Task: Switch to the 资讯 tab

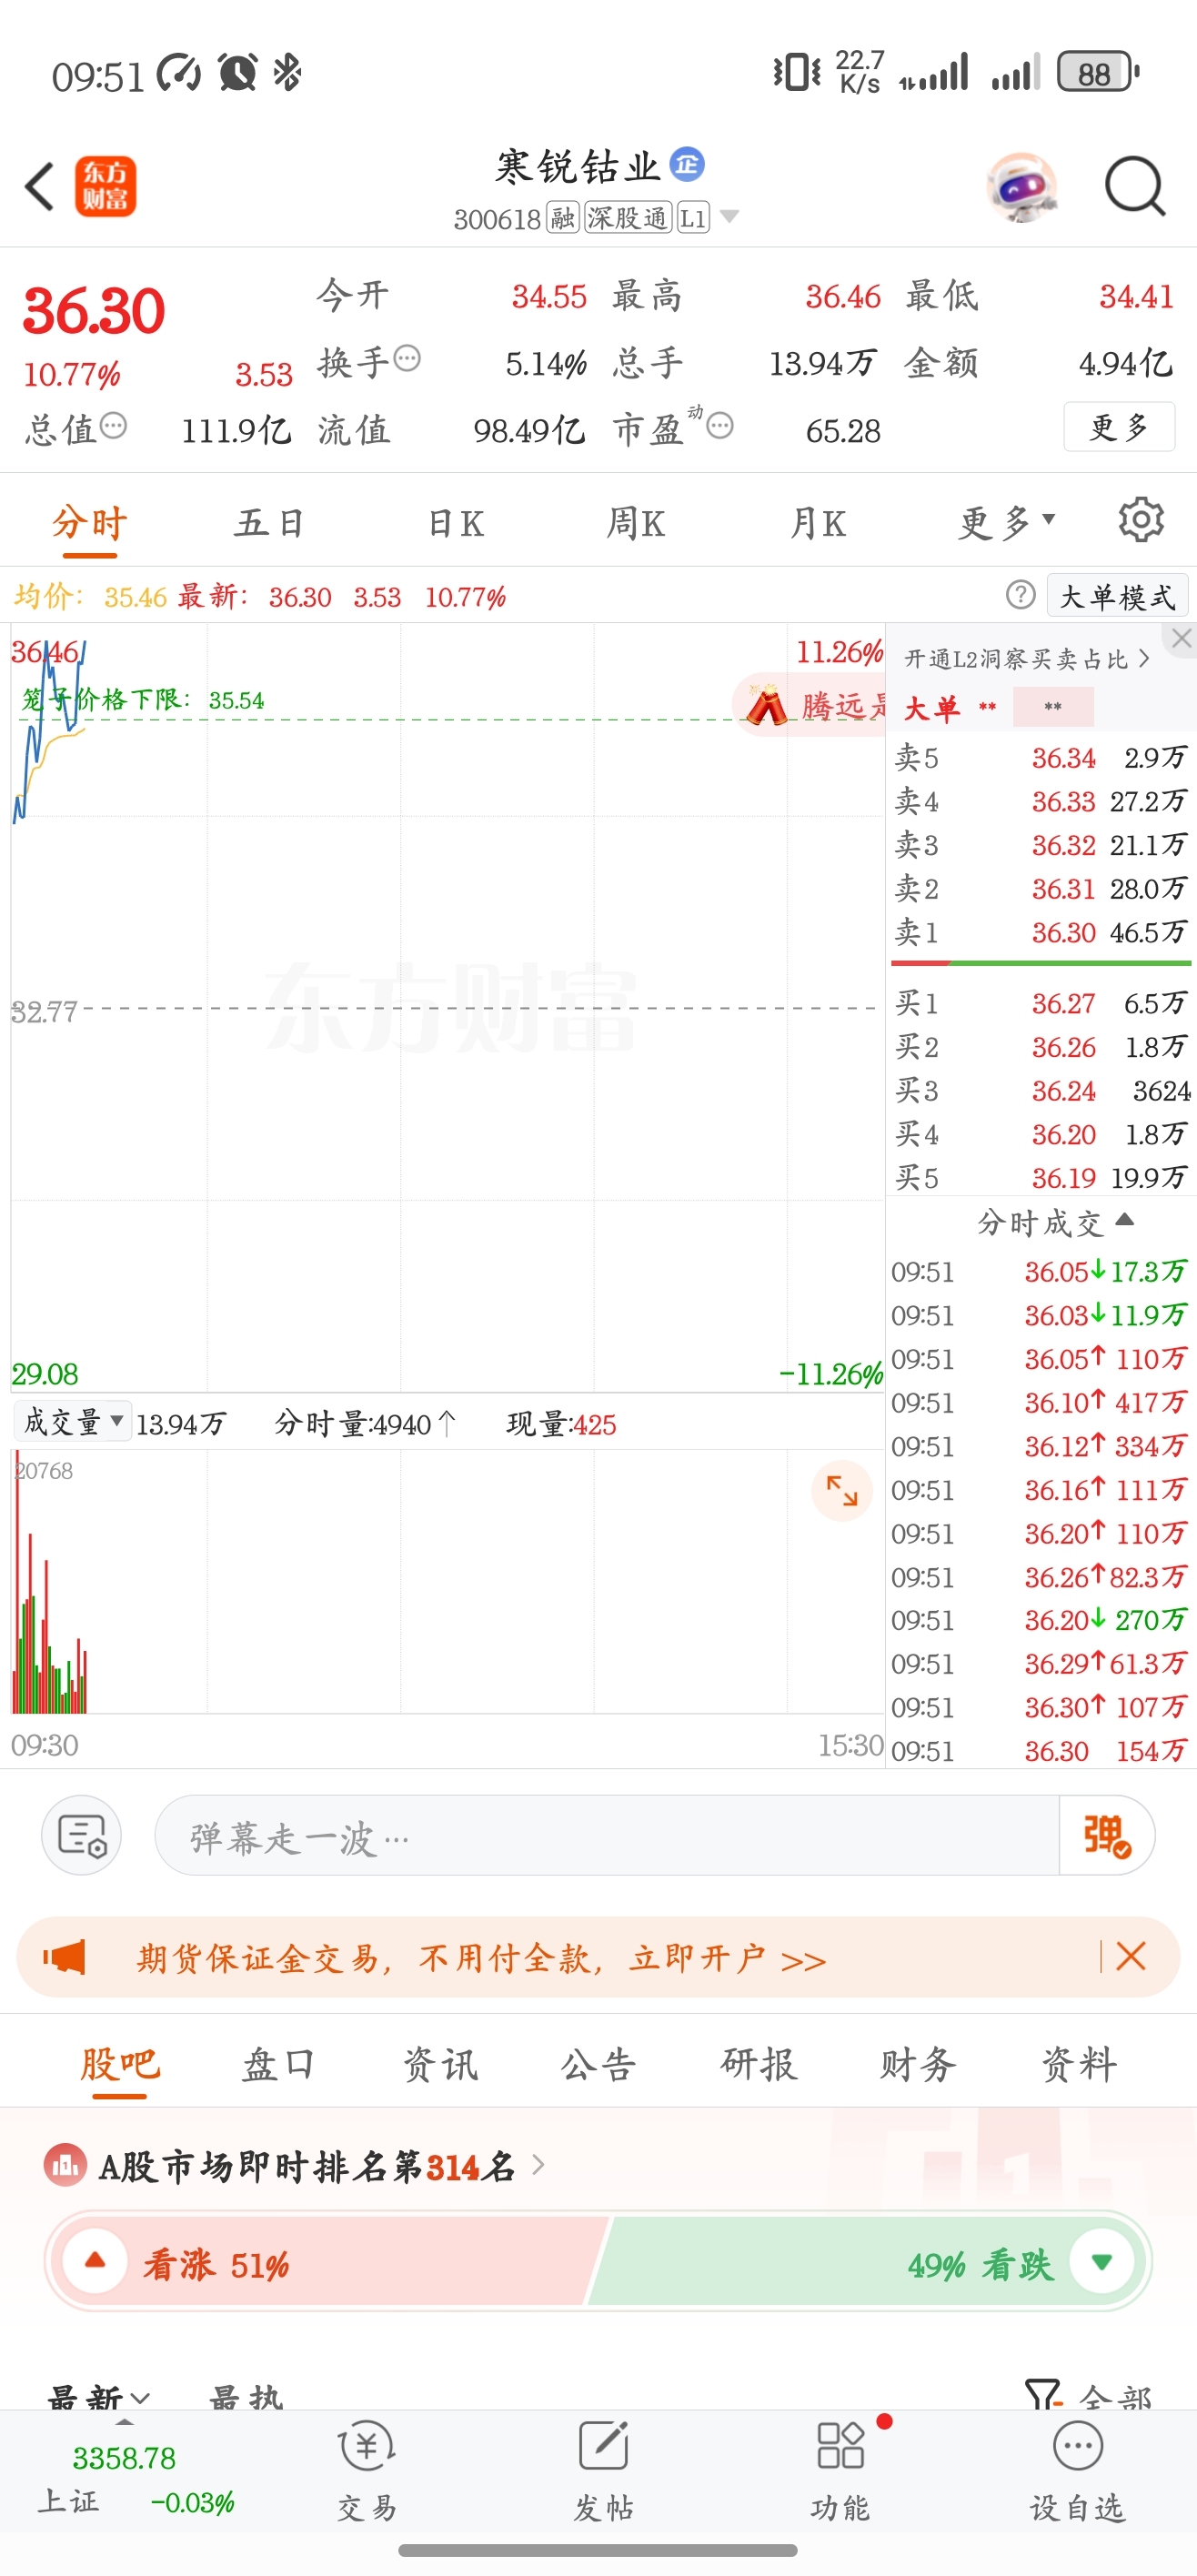Action: [440, 2064]
